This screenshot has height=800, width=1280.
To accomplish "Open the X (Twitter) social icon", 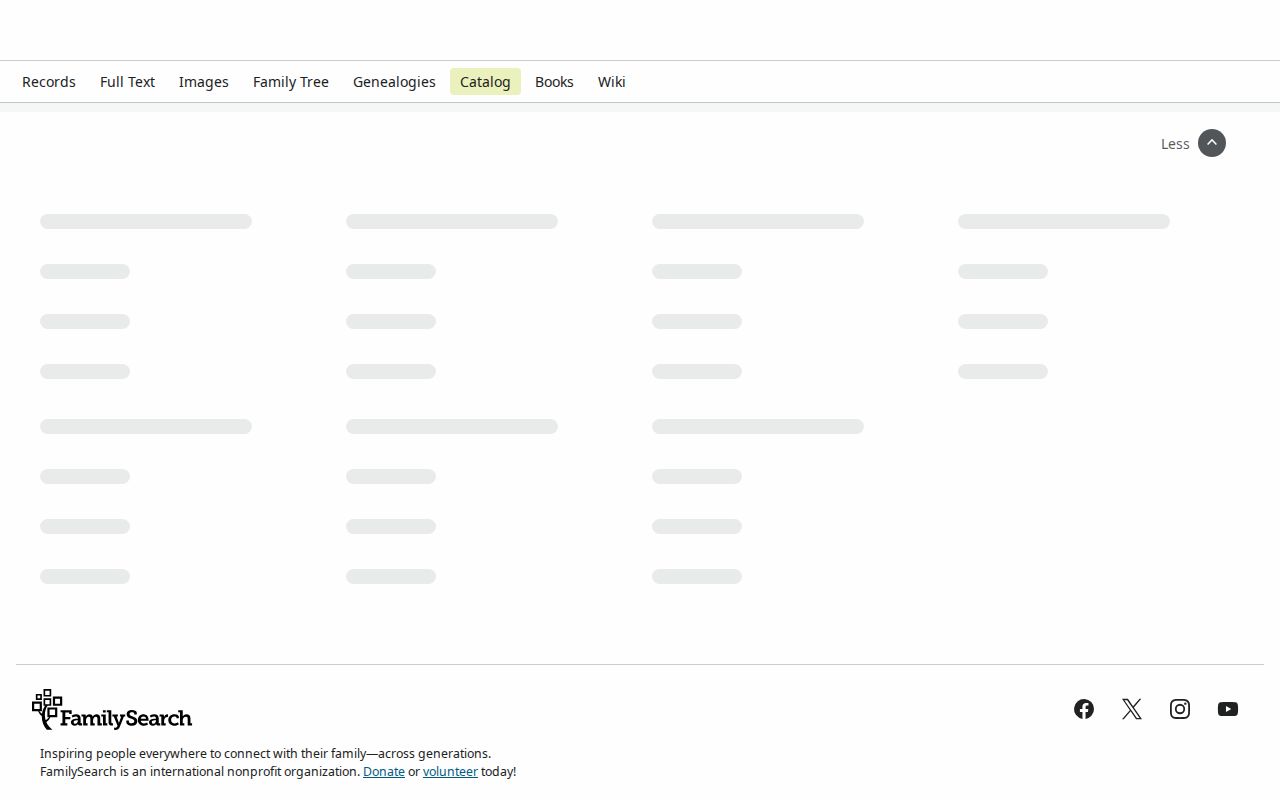I will pyautogui.click(x=1132, y=709).
